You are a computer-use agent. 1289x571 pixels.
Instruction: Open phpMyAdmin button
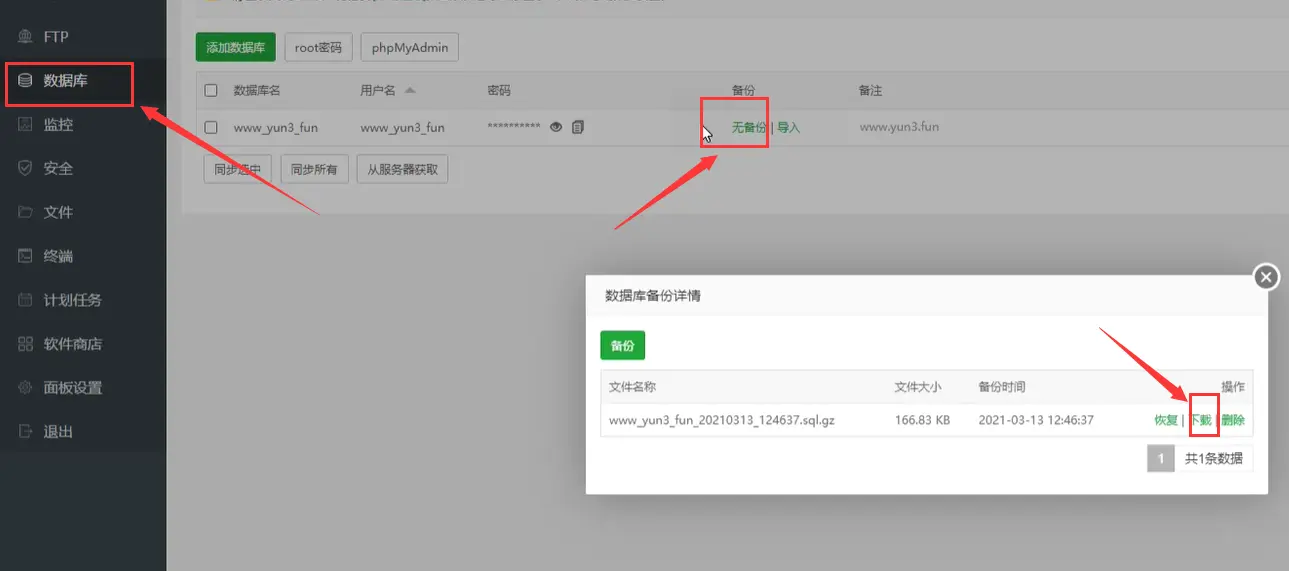(x=410, y=47)
